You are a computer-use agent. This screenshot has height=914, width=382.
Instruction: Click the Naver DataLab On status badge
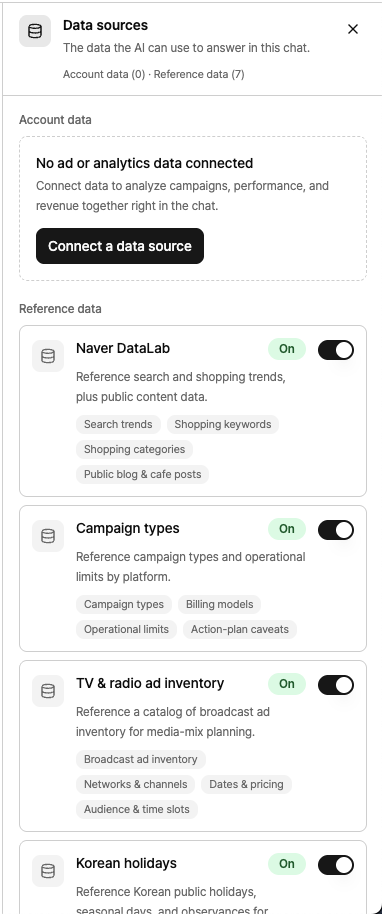287,349
